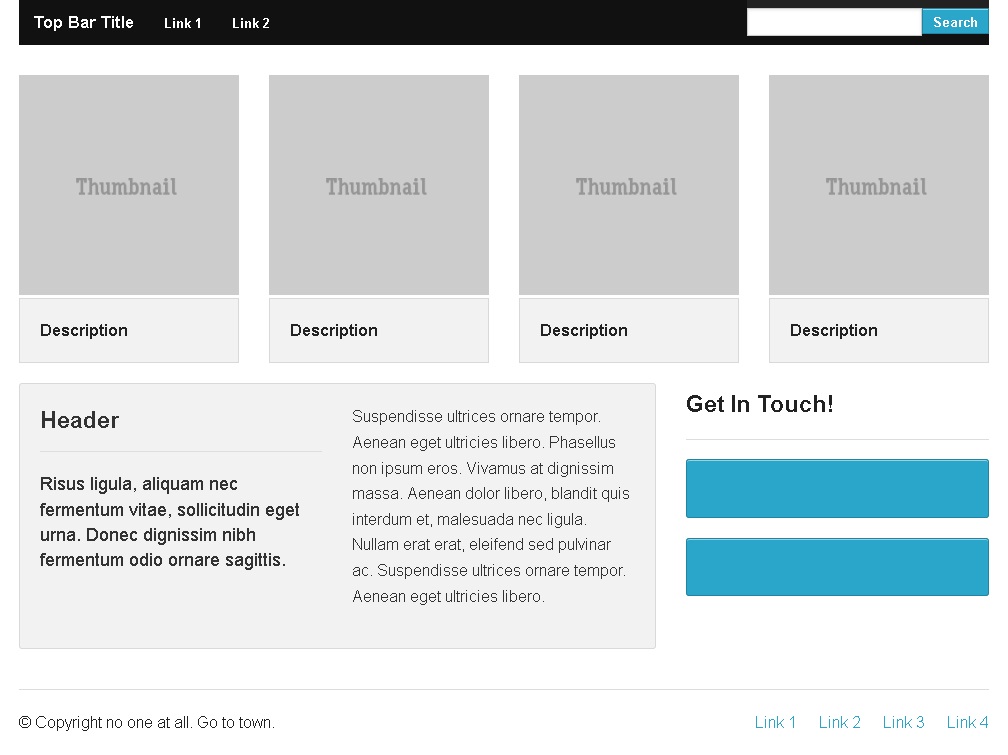The height and width of the screenshot is (755, 1008).
Task: Click the copyright notice text
Action: tap(149, 722)
